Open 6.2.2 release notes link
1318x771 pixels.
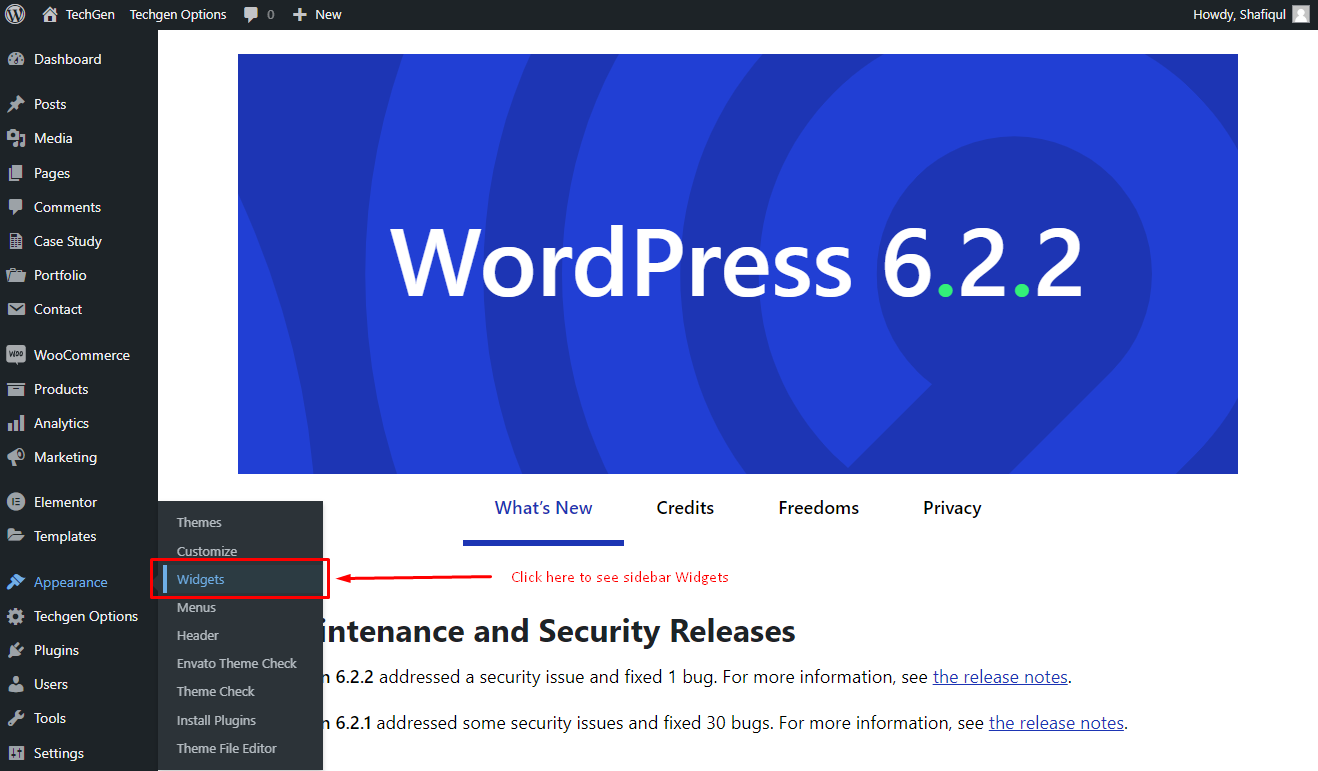point(1000,677)
